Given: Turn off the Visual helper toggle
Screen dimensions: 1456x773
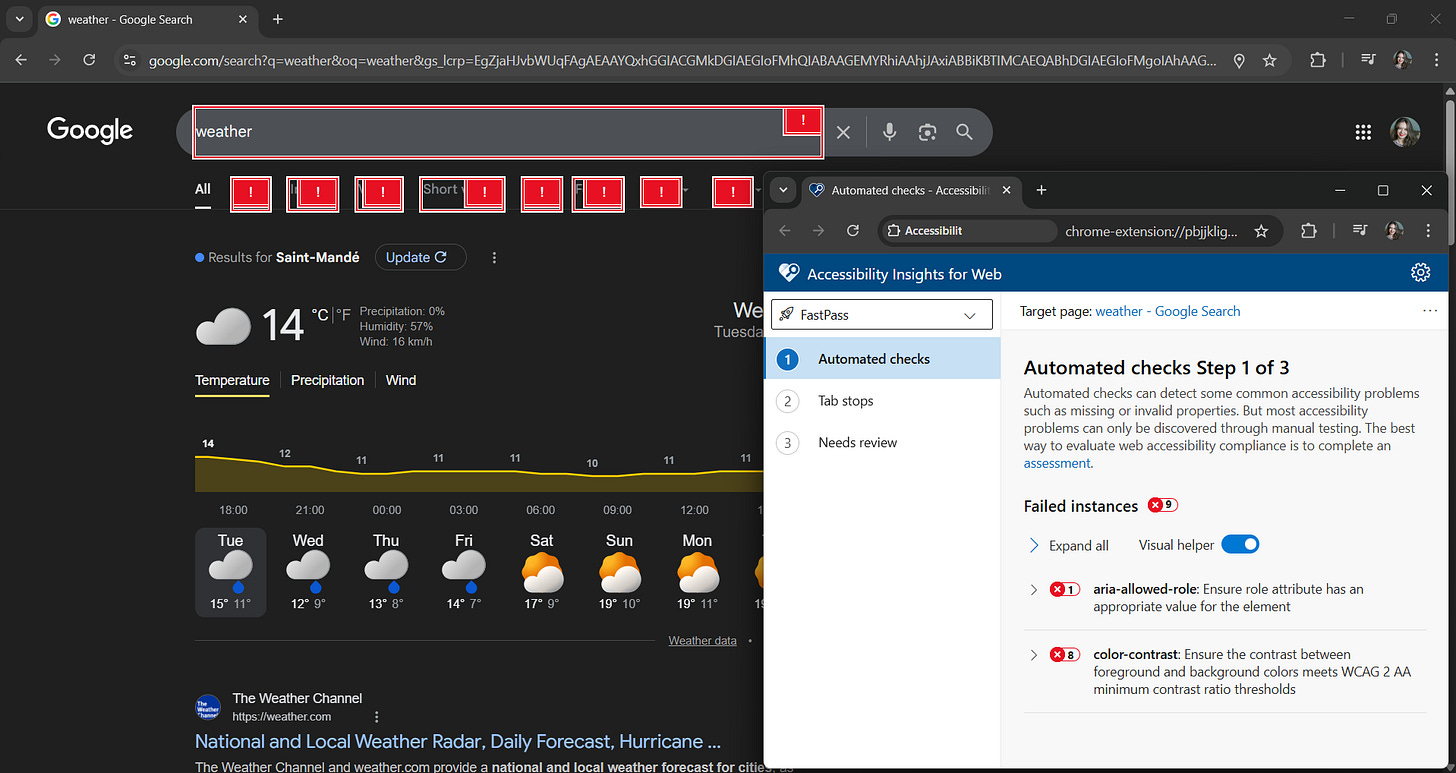Looking at the screenshot, I should click(x=1240, y=545).
